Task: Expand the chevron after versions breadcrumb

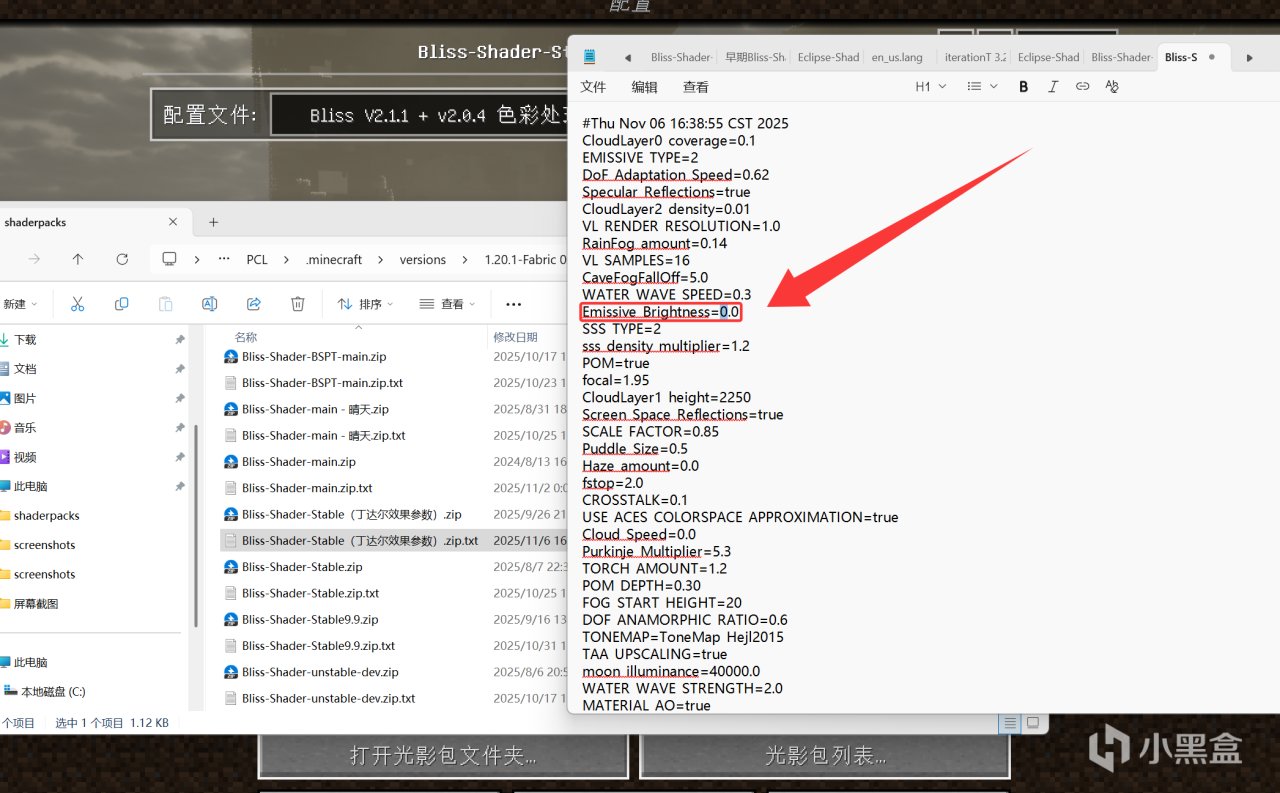Action: [465, 259]
